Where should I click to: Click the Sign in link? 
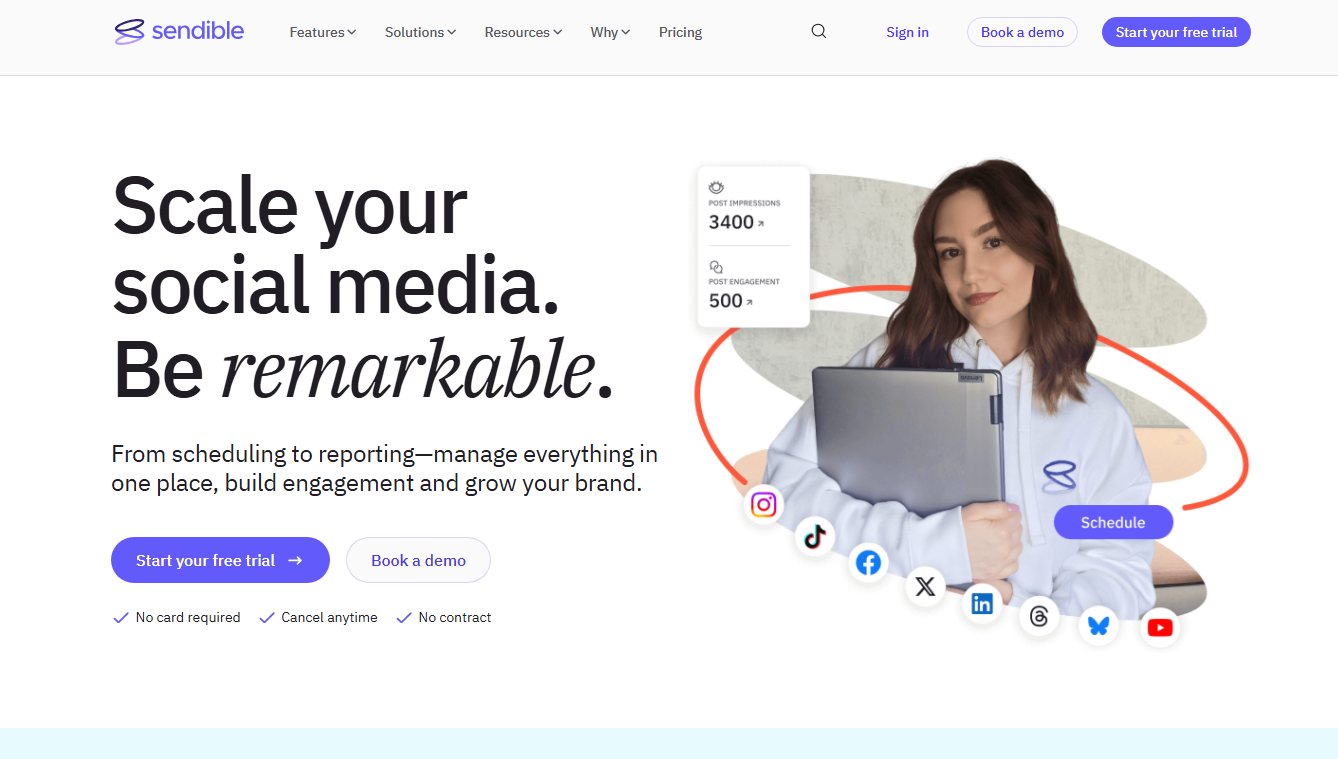tap(907, 32)
